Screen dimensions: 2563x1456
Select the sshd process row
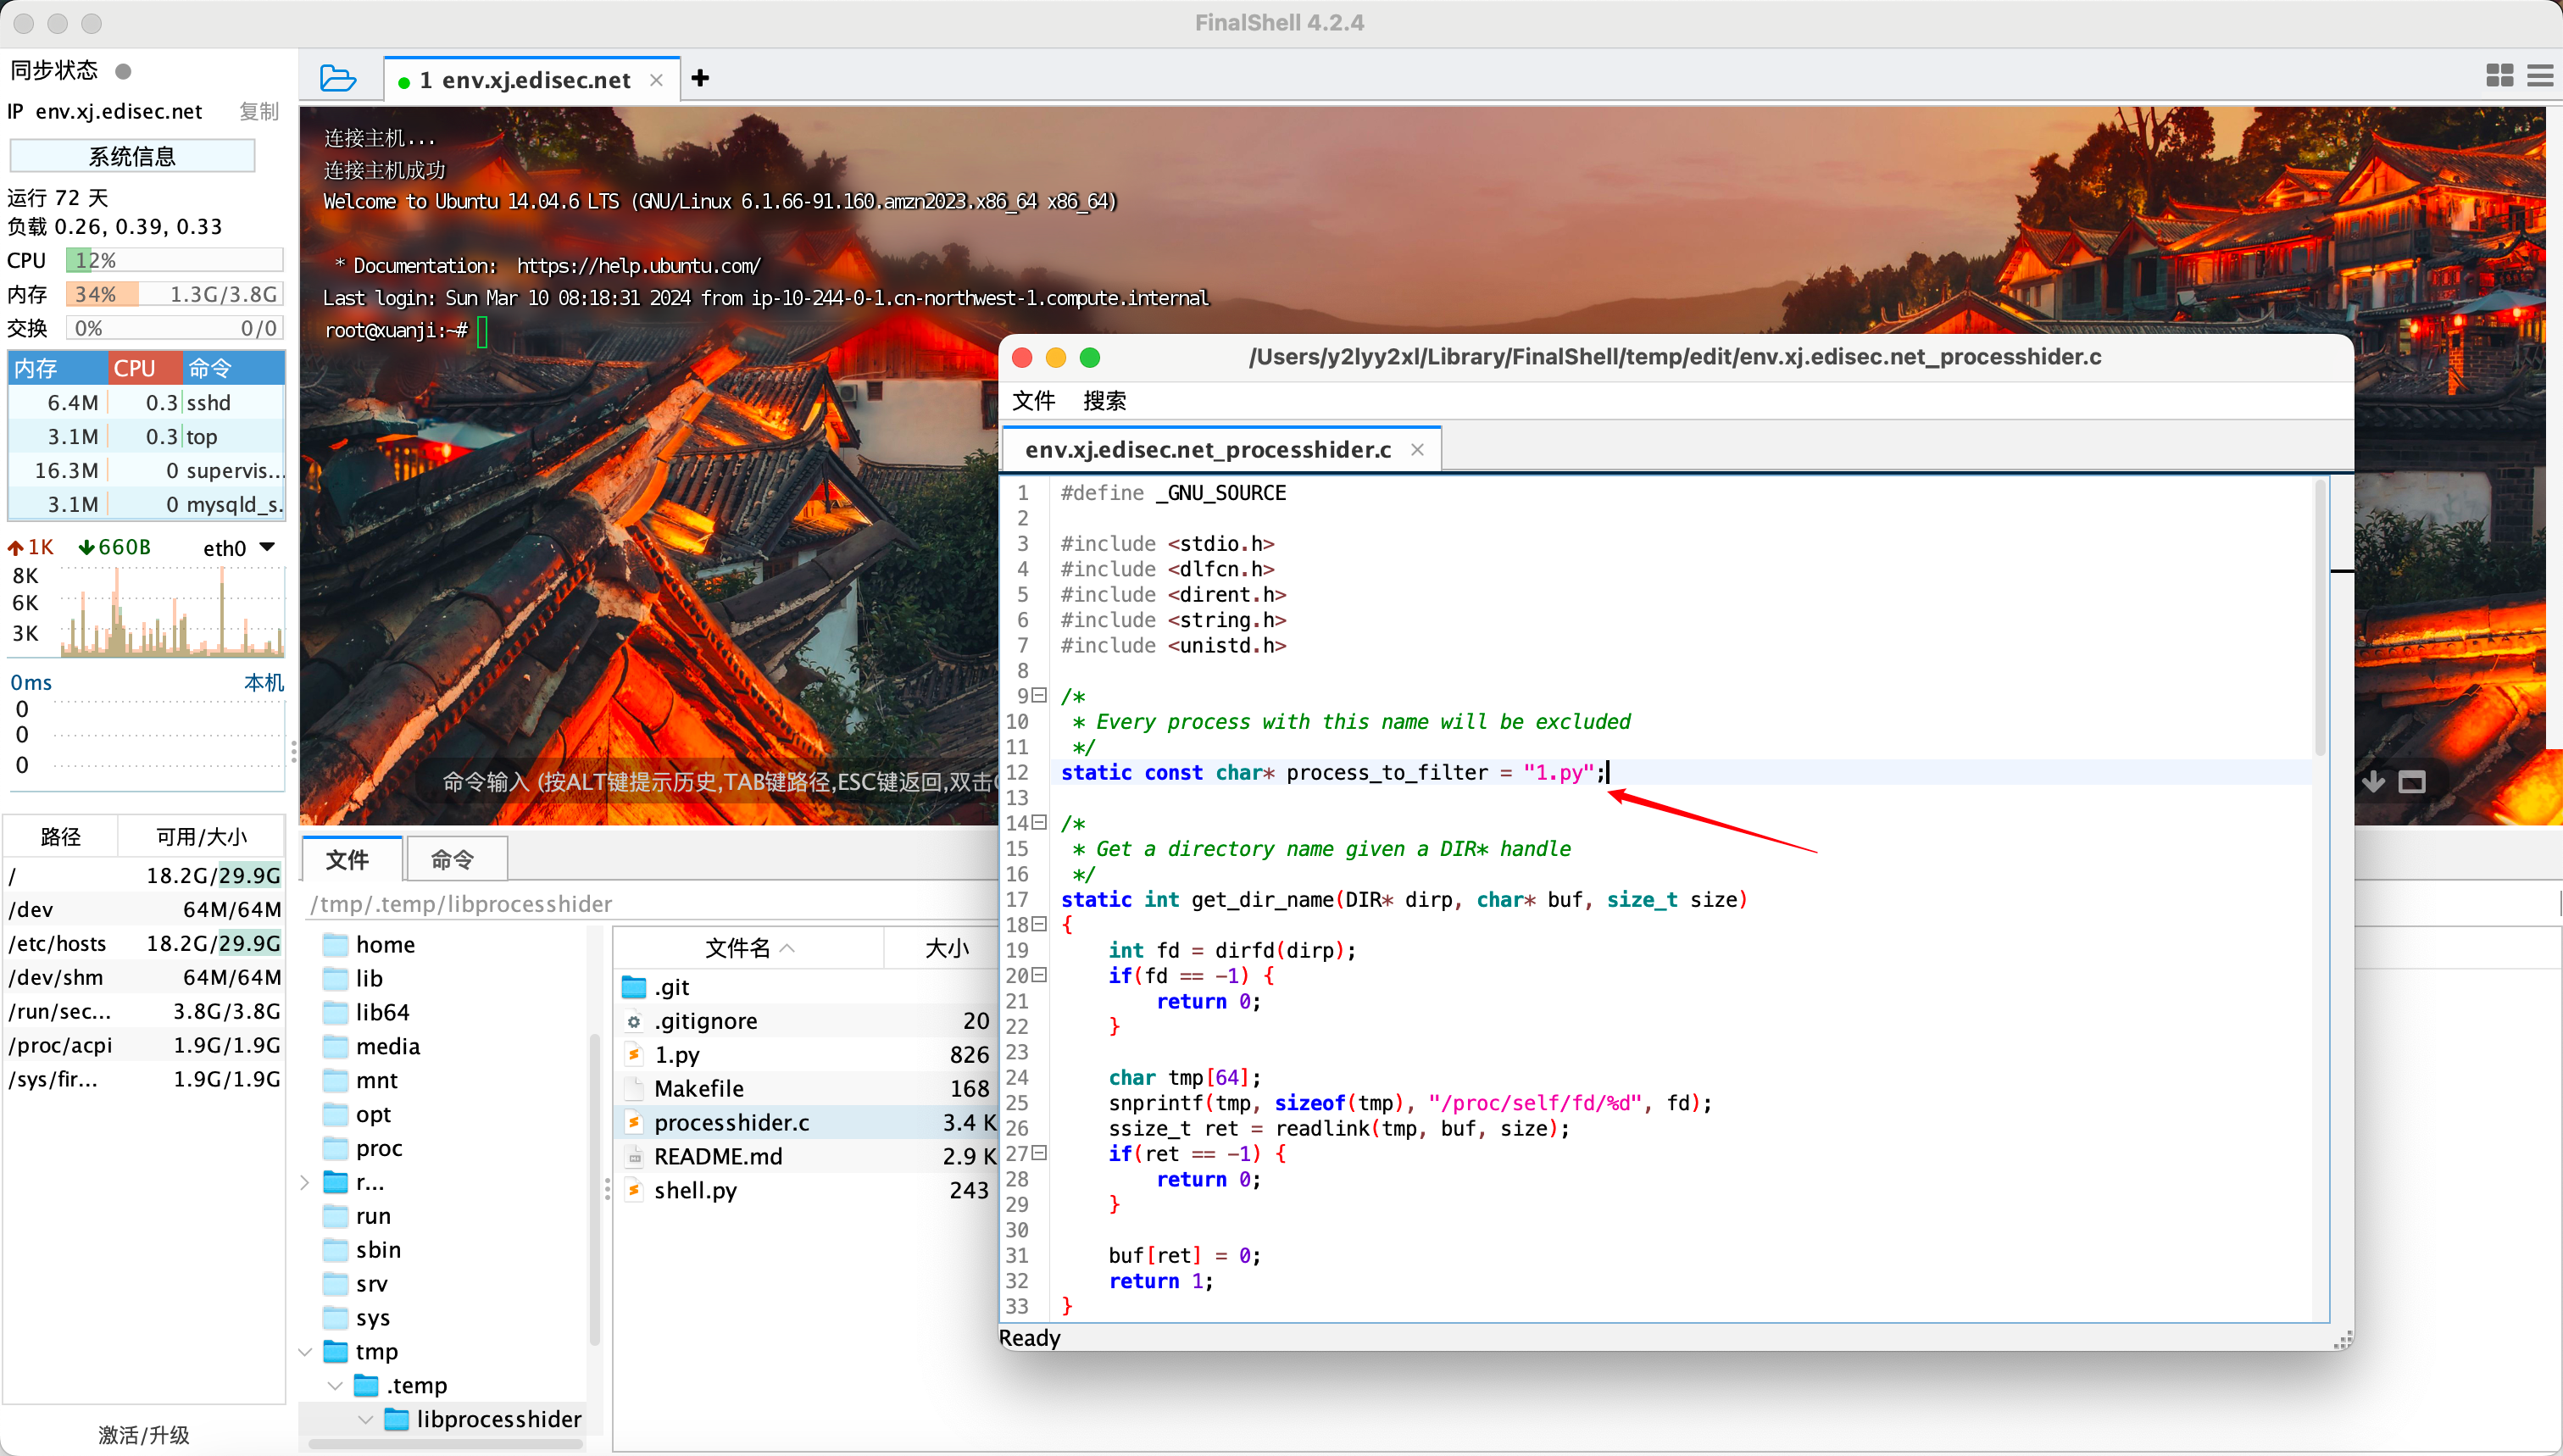pos(147,402)
